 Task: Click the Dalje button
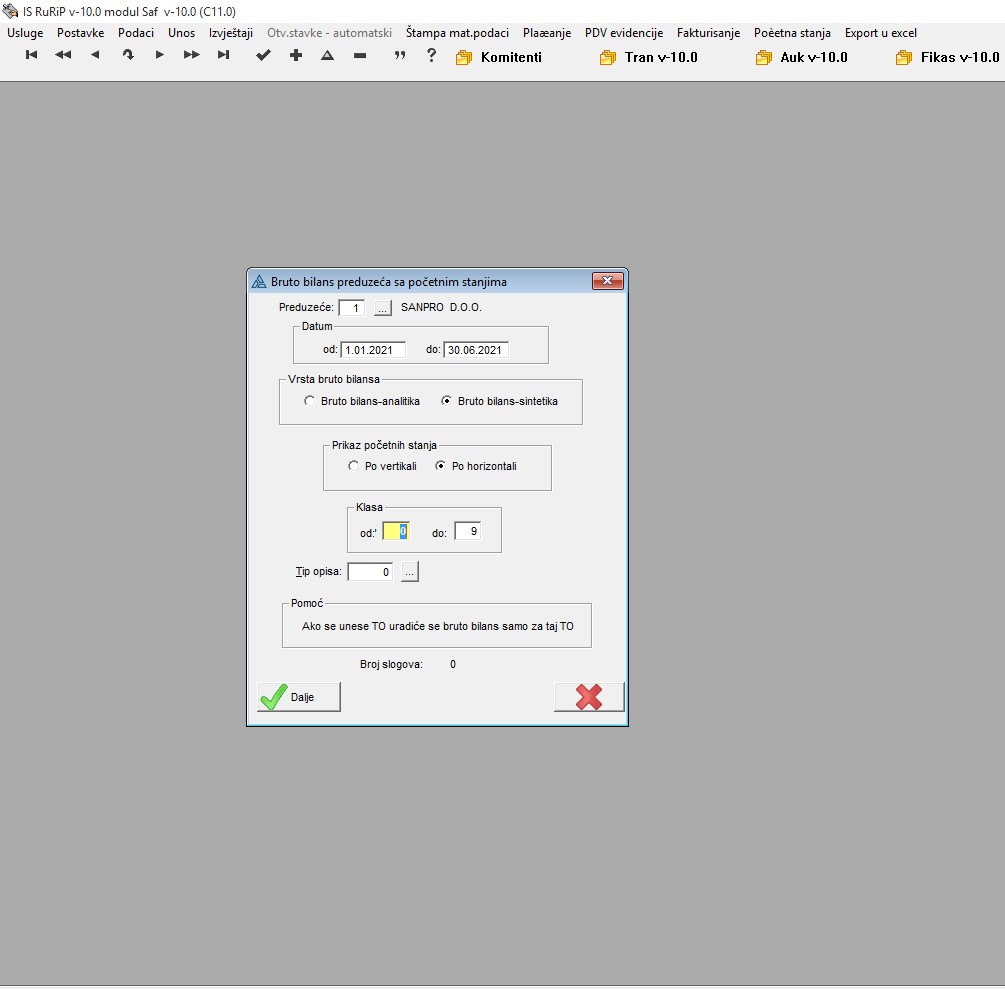point(299,697)
